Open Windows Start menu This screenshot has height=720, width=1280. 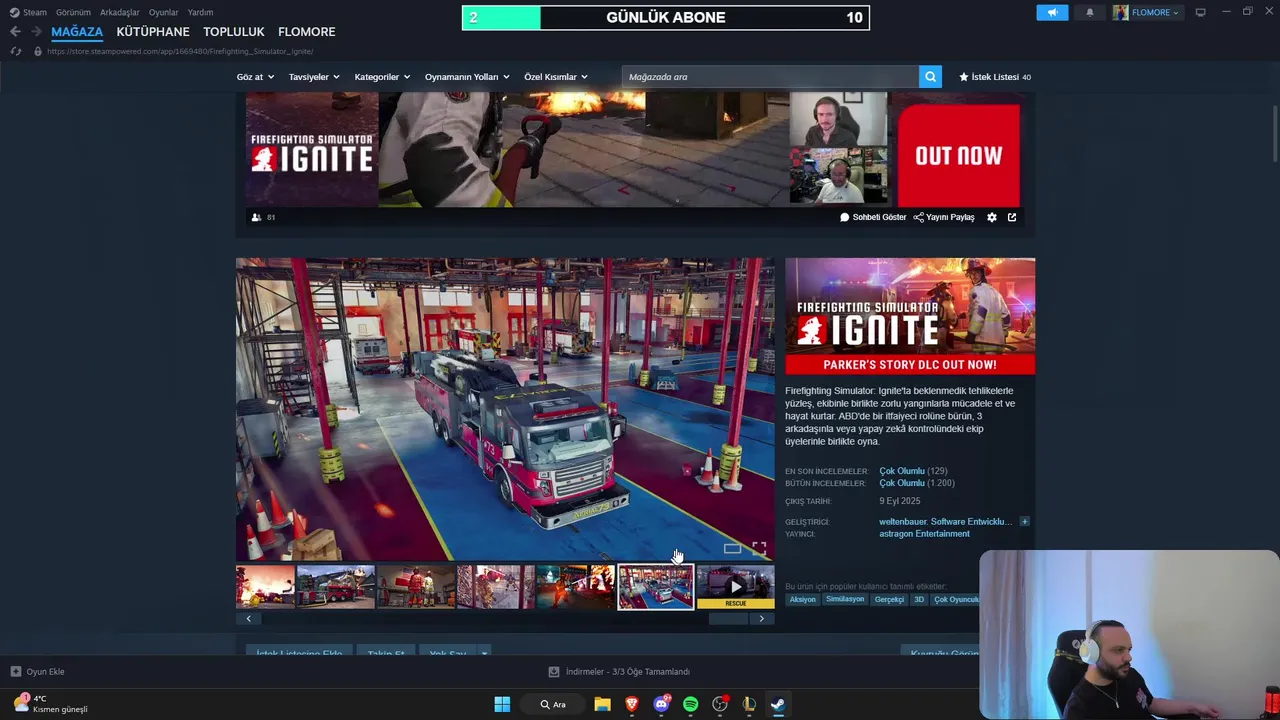(x=502, y=704)
